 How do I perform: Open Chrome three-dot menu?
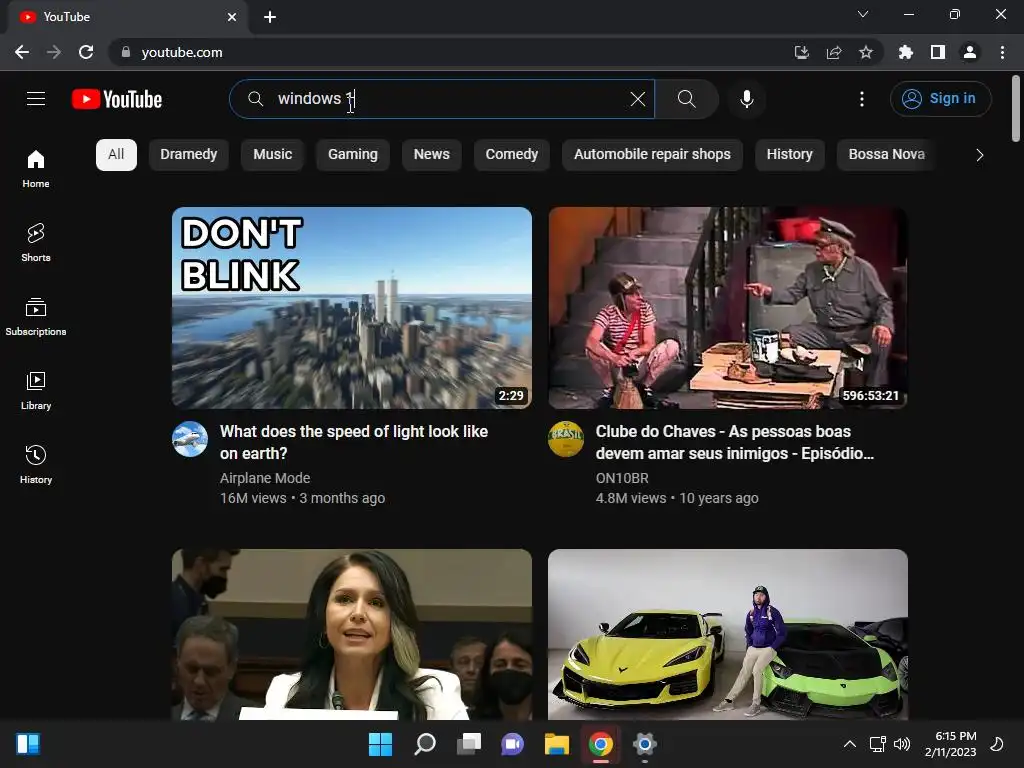[x=1002, y=52]
